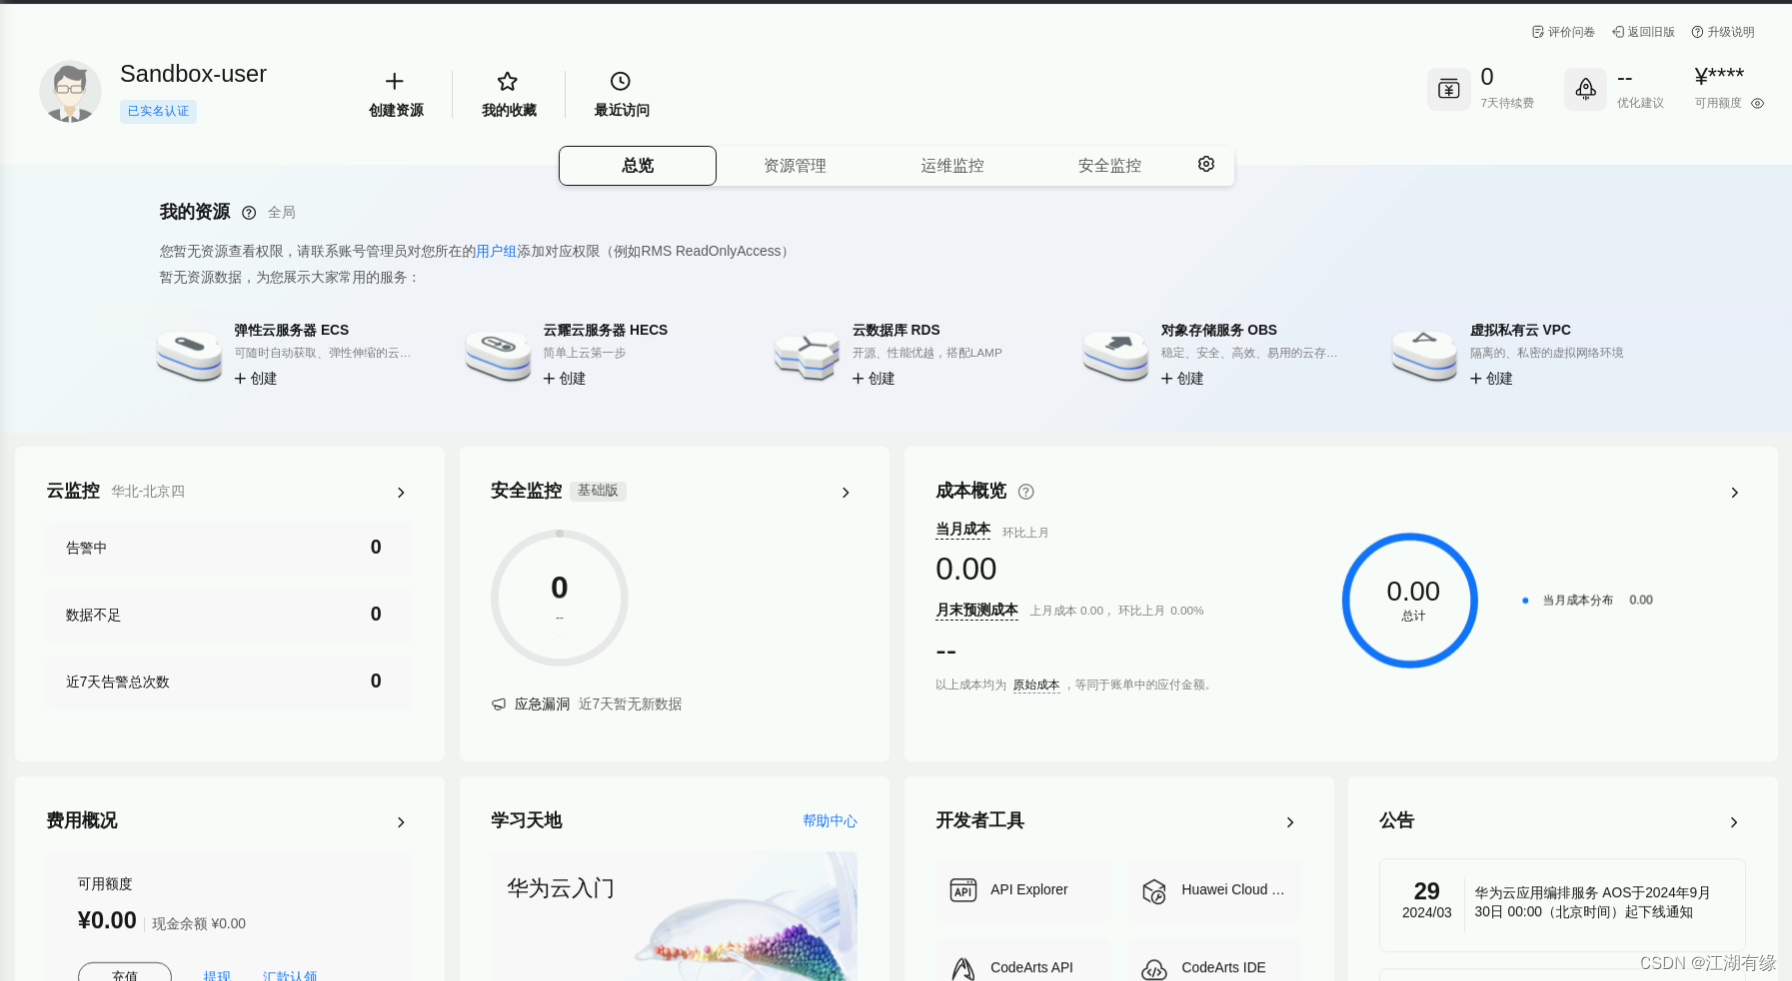Click the 数据不足 count row
This screenshot has width=1792, height=981.
coord(229,615)
